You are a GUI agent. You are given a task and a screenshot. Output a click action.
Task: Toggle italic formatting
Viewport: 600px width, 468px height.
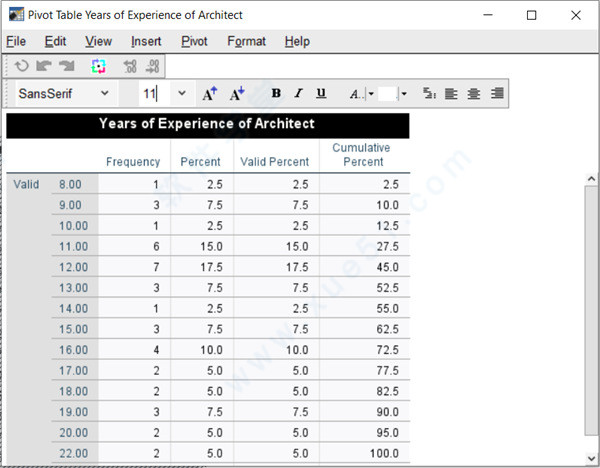pyautogui.click(x=298, y=94)
